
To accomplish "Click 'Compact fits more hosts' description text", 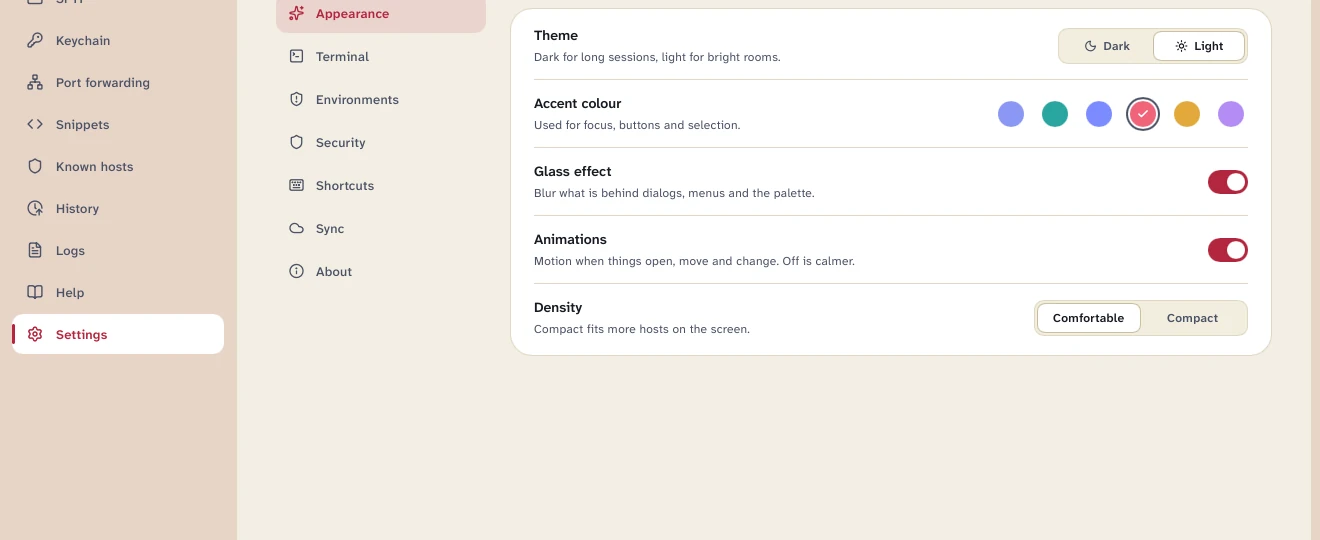I will pyautogui.click(x=642, y=329).
